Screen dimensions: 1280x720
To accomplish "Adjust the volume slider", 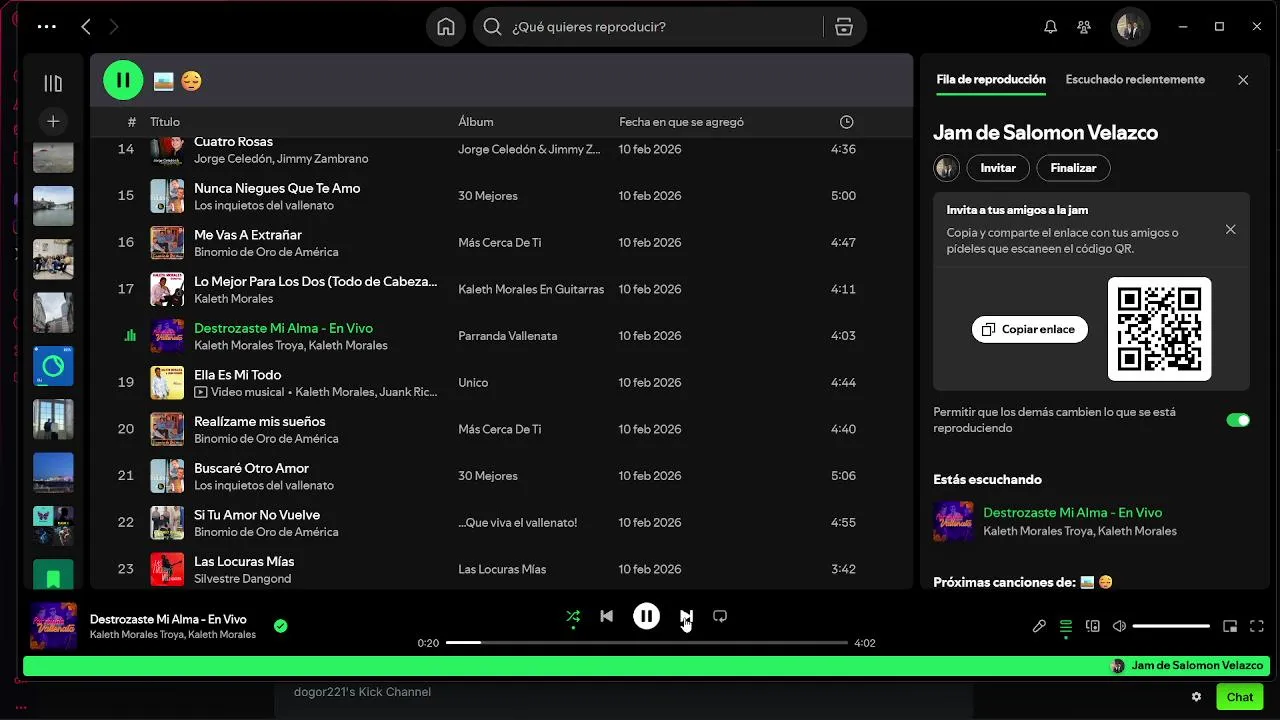I will click(x=1171, y=626).
